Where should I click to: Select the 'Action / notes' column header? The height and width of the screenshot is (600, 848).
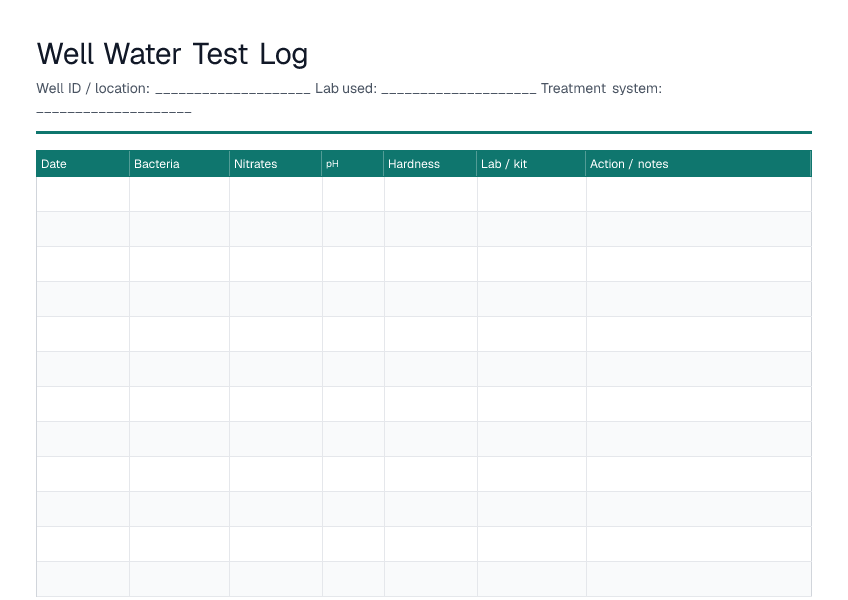699,164
